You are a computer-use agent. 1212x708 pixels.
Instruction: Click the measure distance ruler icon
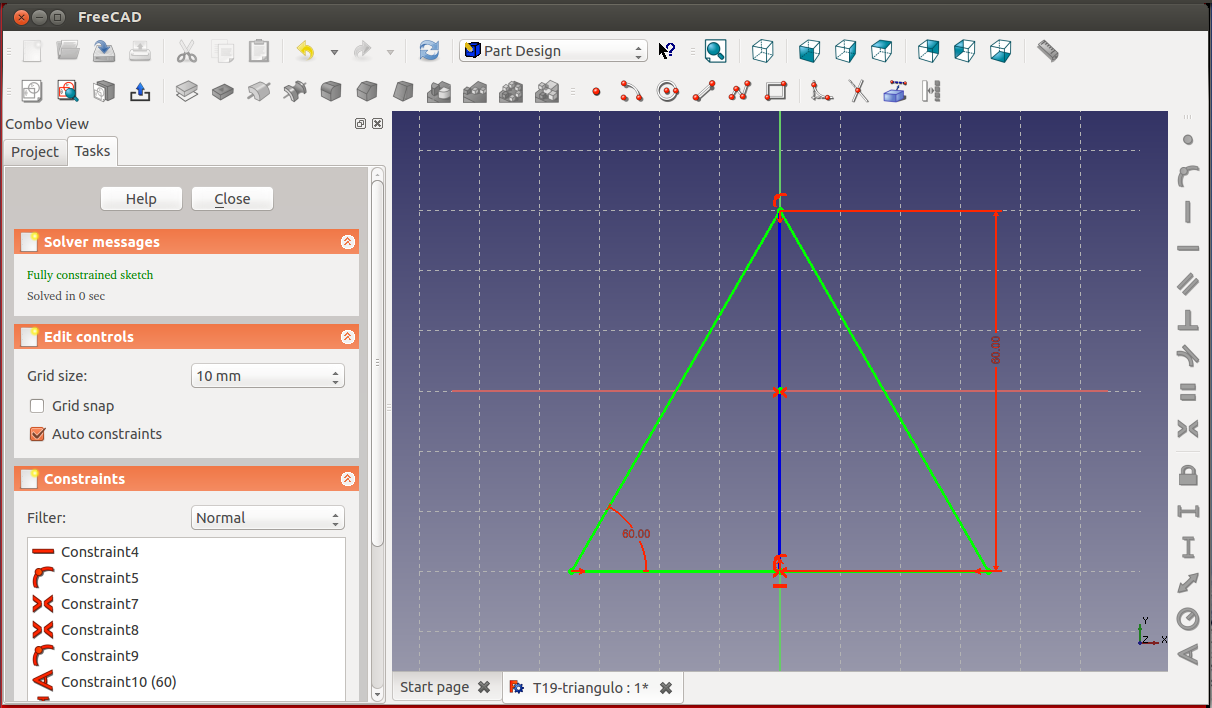pyautogui.click(x=1047, y=51)
